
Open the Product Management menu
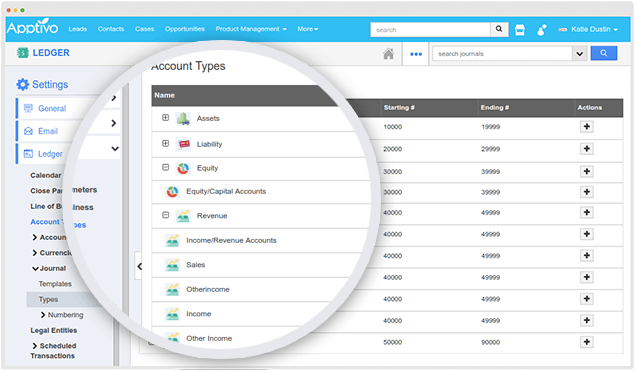pyautogui.click(x=251, y=29)
